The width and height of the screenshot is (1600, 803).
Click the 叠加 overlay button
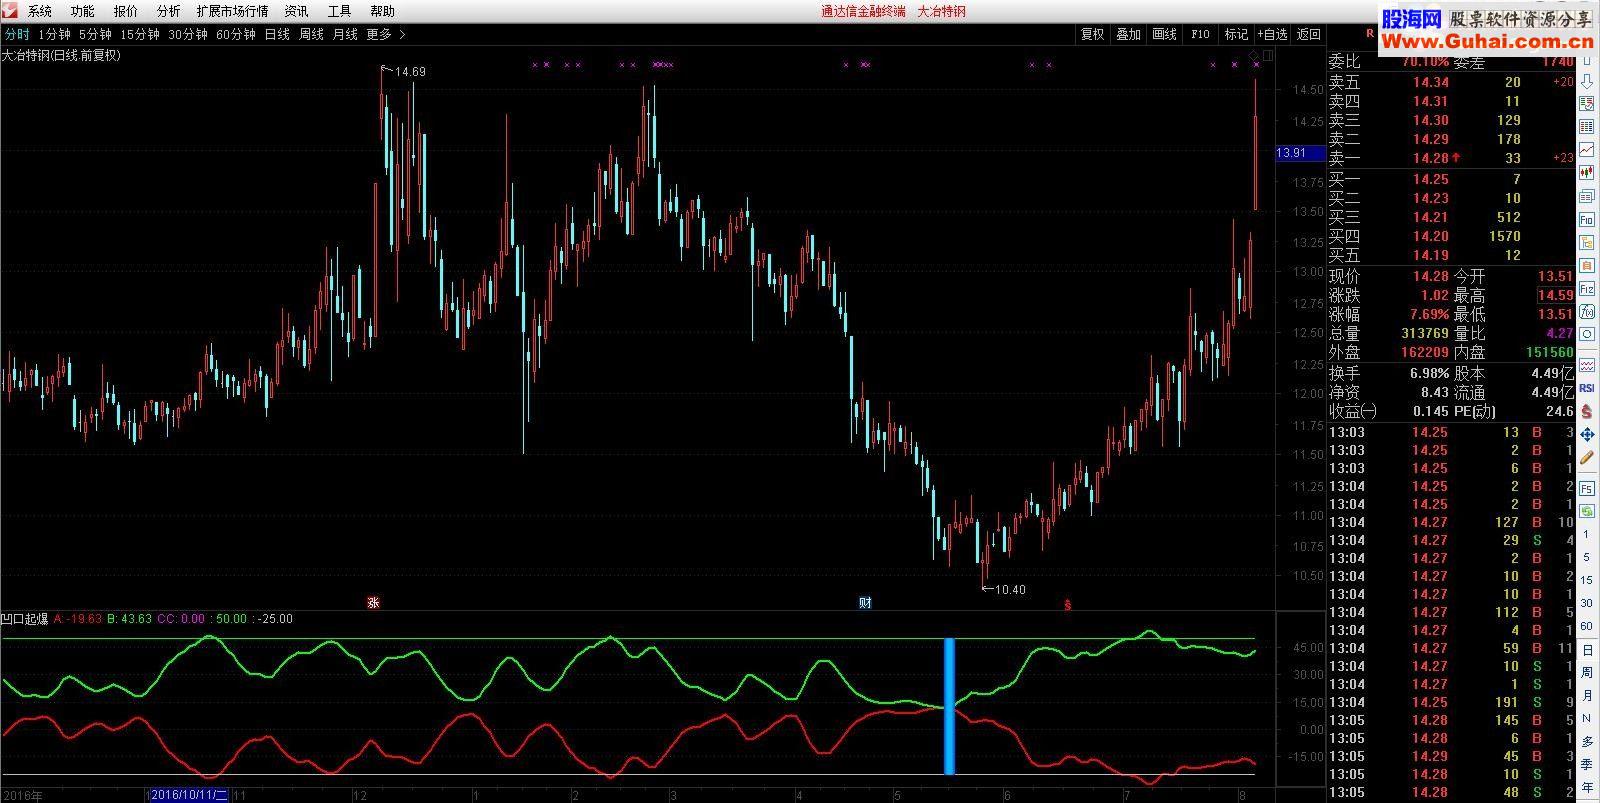click(x=1128, y=34)
